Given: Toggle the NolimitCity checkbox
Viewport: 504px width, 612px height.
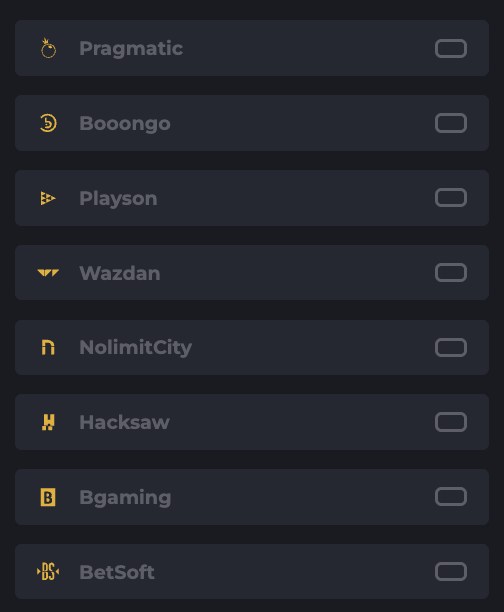Looking at the screenshot, I should 451,347.
